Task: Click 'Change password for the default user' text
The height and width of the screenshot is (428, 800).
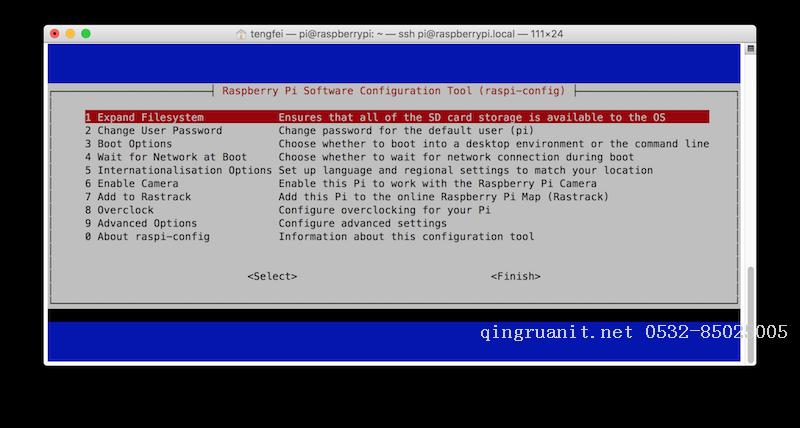Action: [x=406, y=131]
